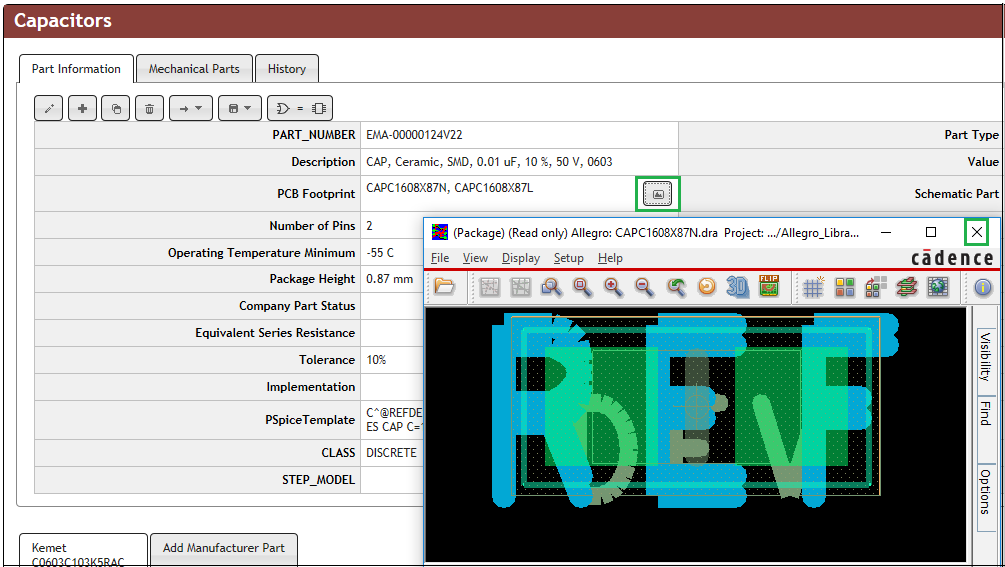This screenshot has height=567, width=1005.
Task: Click the 10% tolerance value
Action: click(376, 360)
